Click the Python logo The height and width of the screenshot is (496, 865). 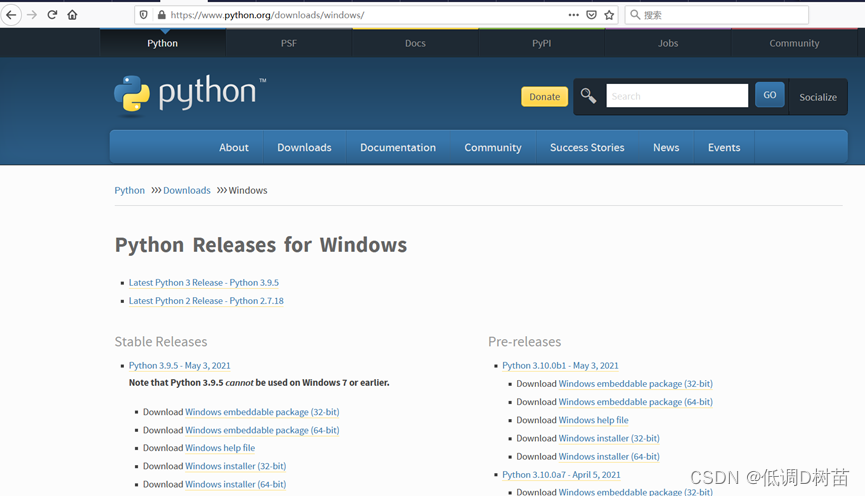[190, 94]
